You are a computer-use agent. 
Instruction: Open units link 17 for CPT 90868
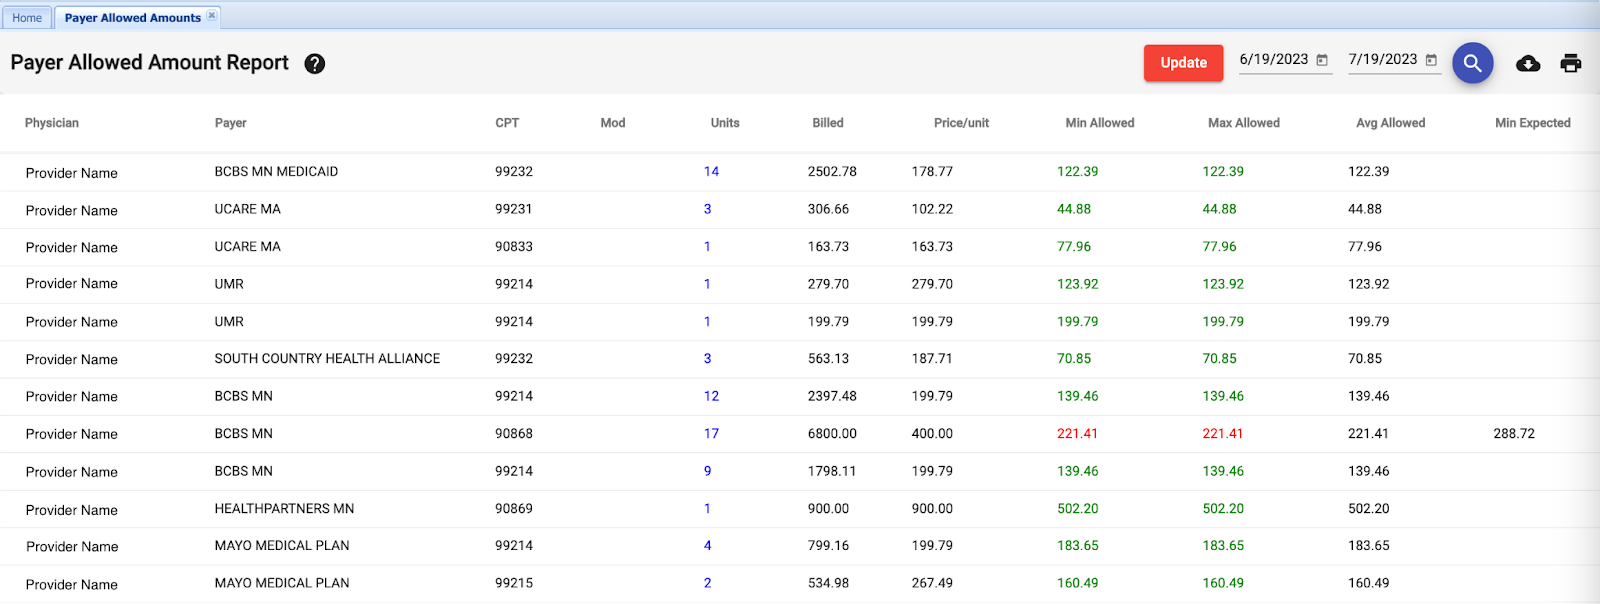pyautogui.click(x=711, y=434)
